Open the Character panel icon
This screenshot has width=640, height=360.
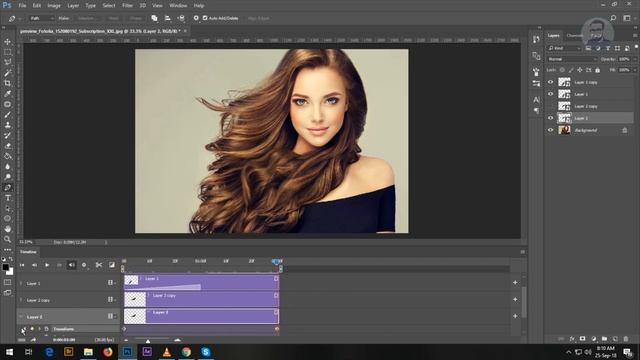(536, 100)
